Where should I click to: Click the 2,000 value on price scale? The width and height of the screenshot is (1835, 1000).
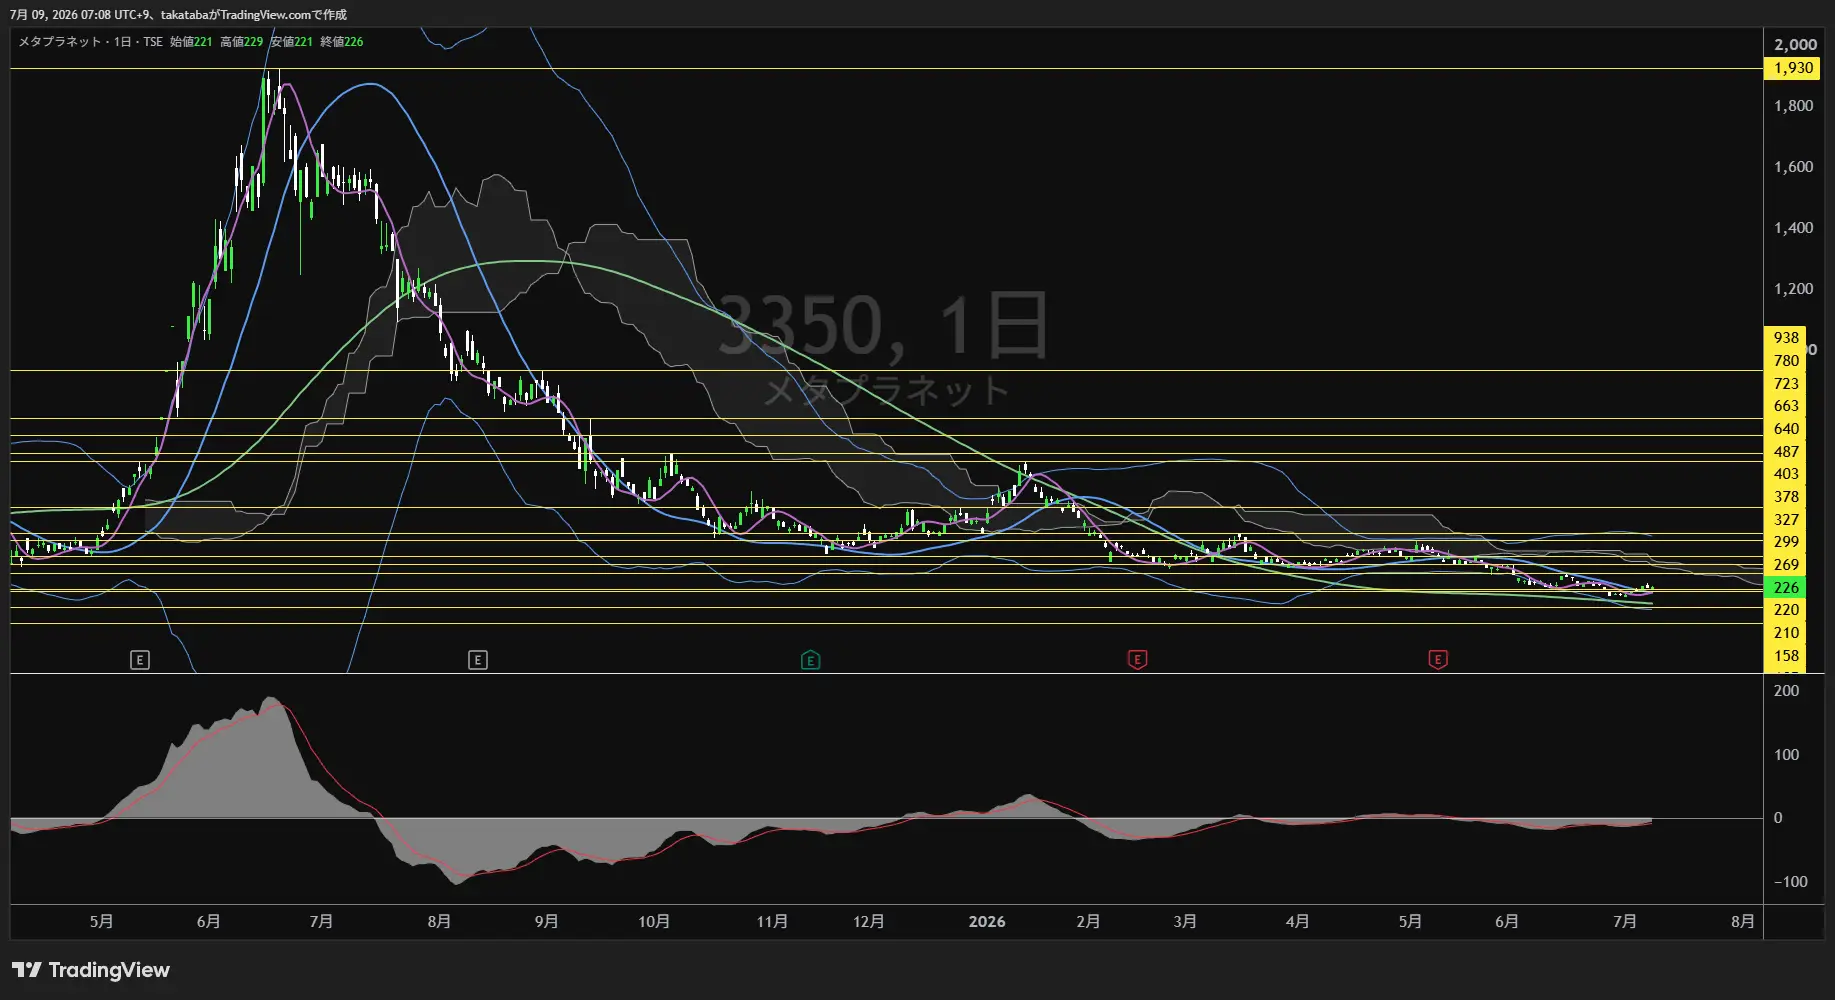(1795, 45)
